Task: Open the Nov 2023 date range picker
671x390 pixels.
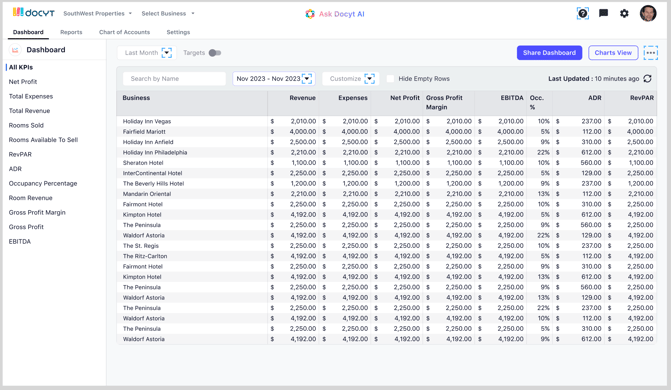Action: point(274,79)
